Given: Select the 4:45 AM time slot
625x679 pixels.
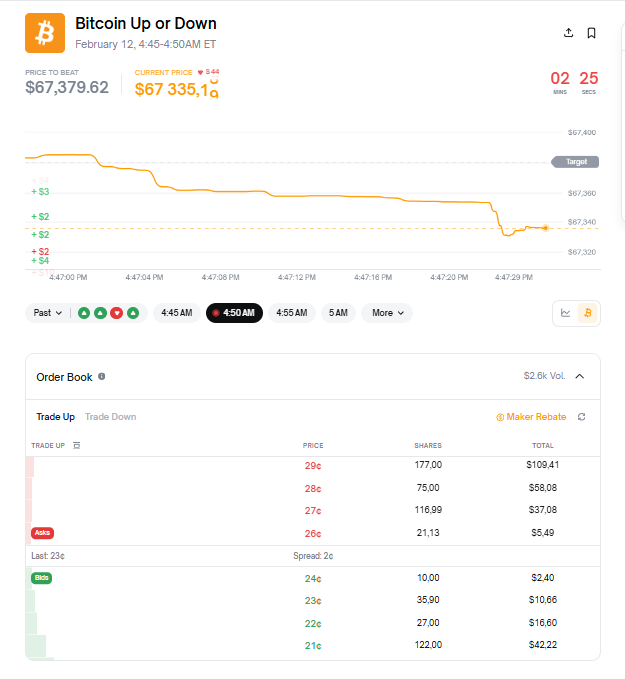Looking at the screenshot, I should pyautogui.click(x=177, y=313).
